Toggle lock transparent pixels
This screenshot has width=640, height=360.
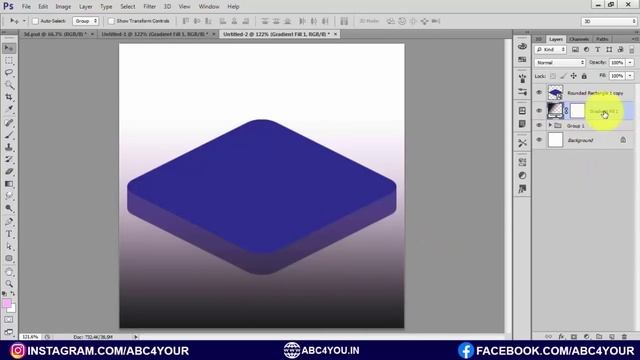tap(553, 76)
